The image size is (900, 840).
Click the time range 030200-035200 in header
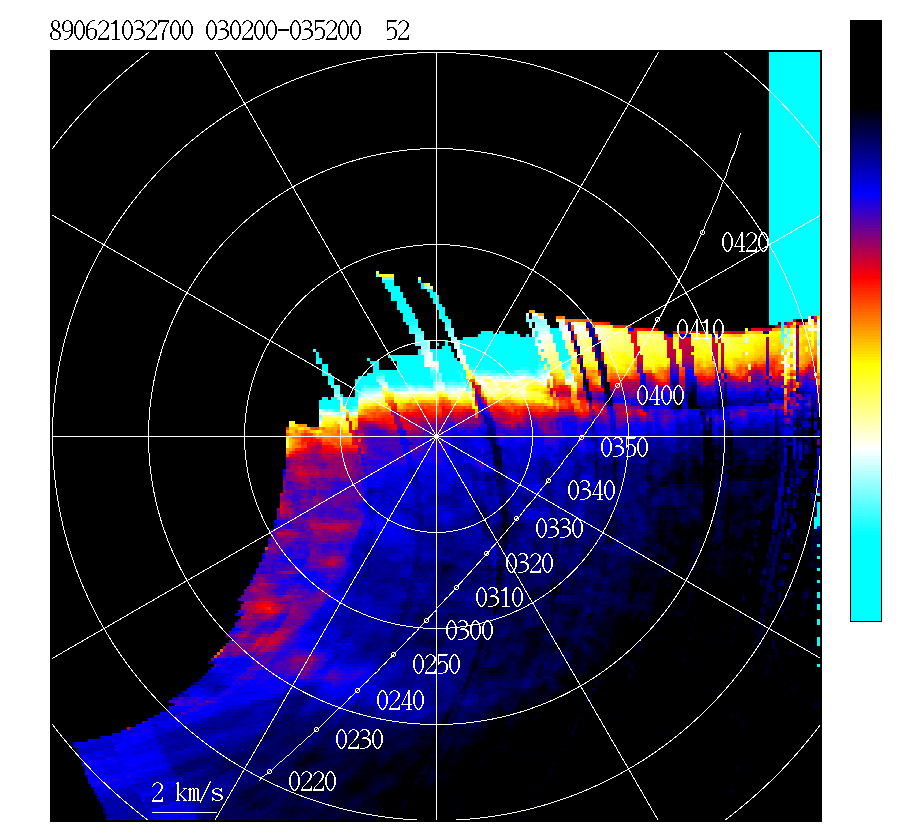tap(284, 31)
